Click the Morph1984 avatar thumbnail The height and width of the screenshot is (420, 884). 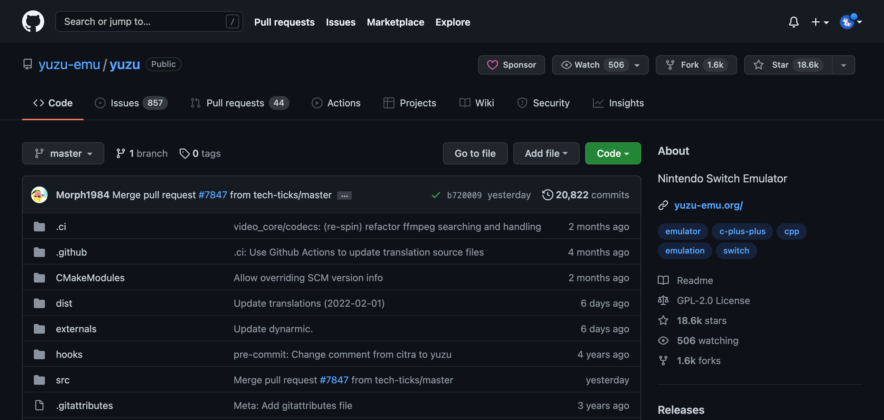39,195
